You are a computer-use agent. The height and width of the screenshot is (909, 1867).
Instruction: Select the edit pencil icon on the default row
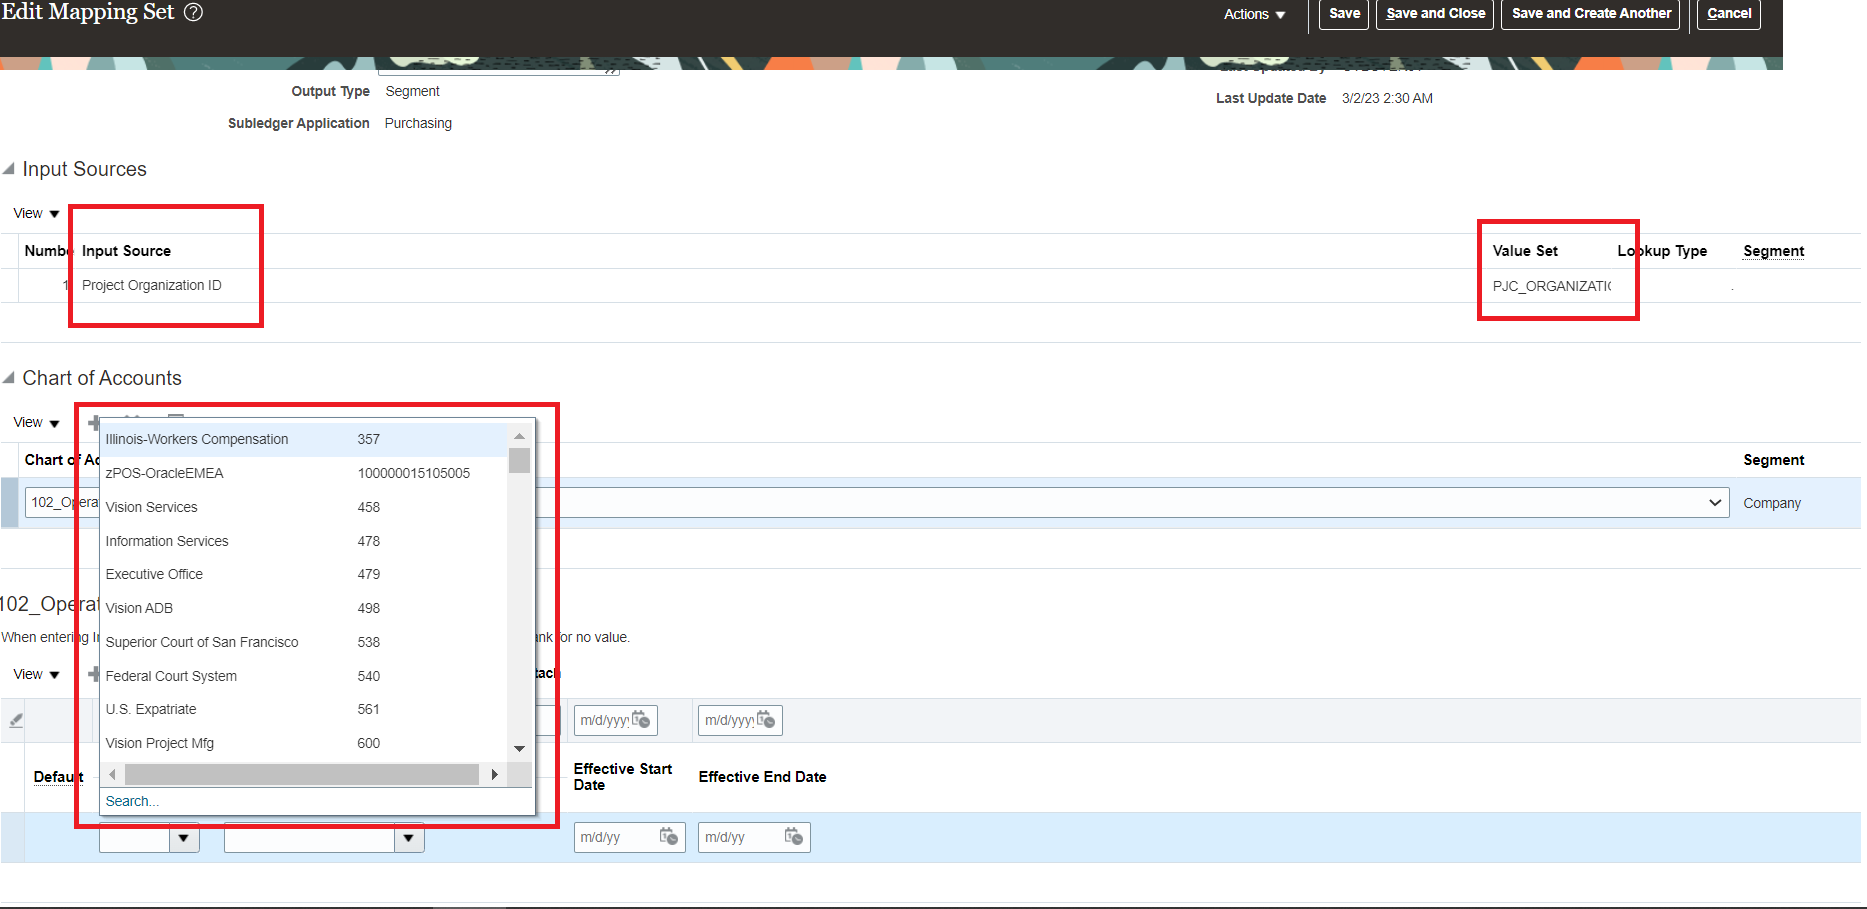[x=14, y=720]
